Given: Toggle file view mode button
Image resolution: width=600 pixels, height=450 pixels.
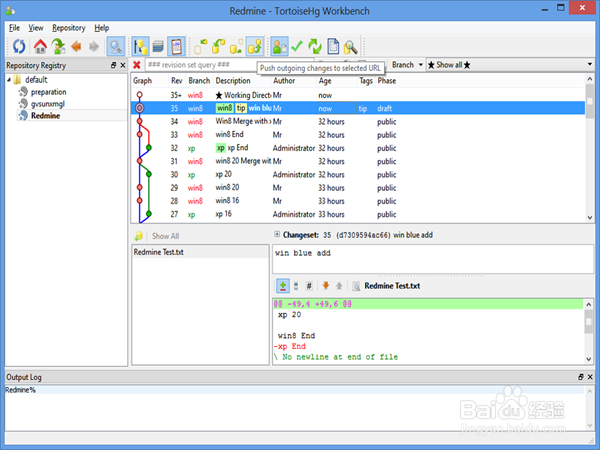Looking at the screenshot, I should (x=296, y=286).
